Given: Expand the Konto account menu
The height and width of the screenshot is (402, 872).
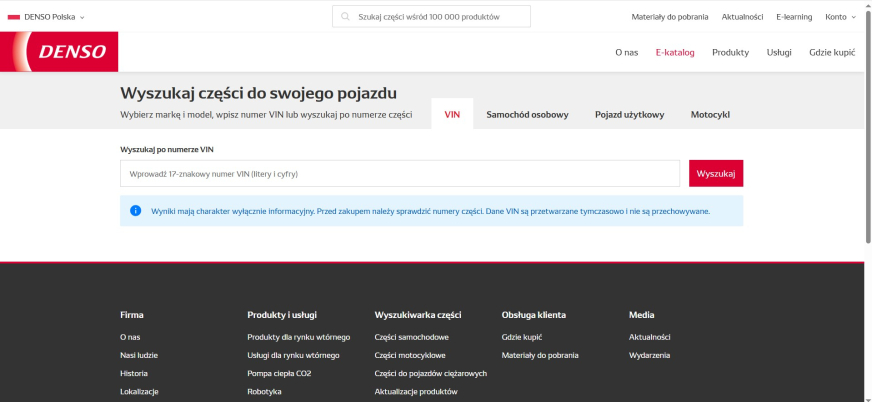Looking at the screenshot, I should coord(840,17).
